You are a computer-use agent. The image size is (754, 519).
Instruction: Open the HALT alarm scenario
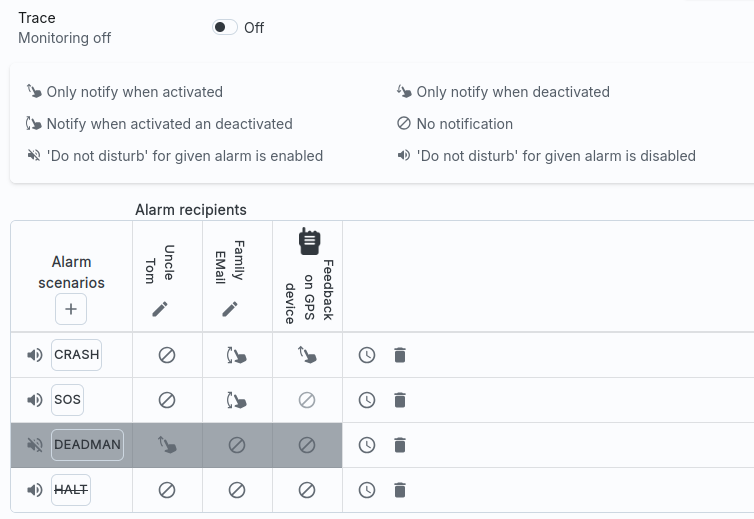click(71, 490)
